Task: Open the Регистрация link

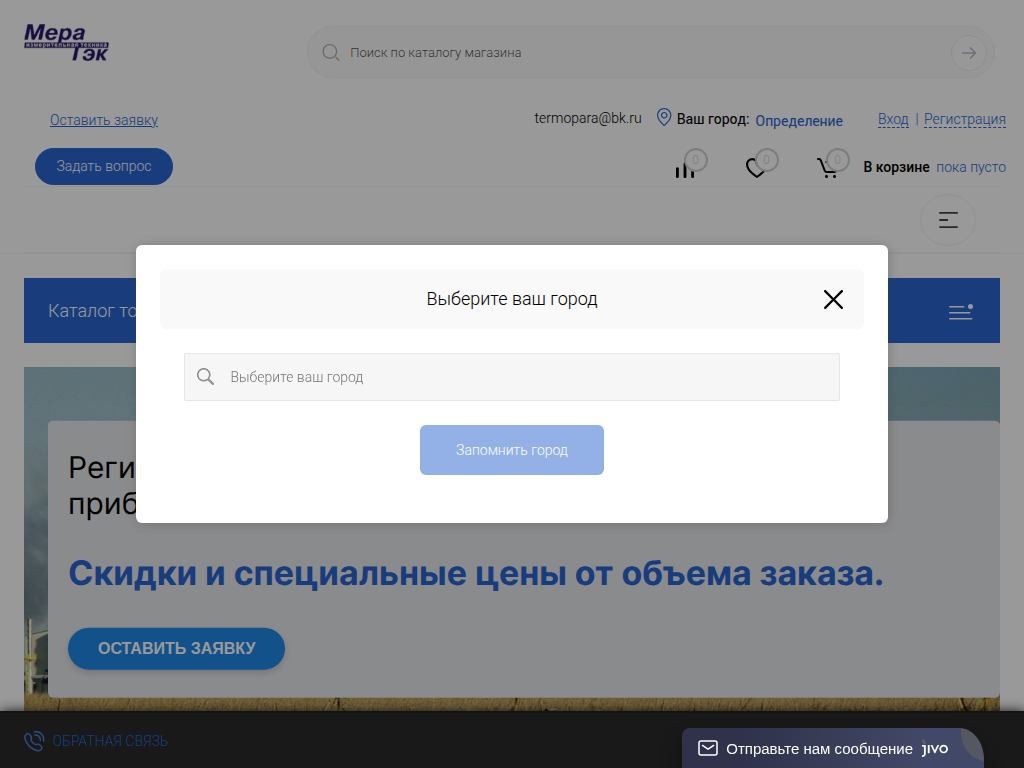Action: [964, 119]
